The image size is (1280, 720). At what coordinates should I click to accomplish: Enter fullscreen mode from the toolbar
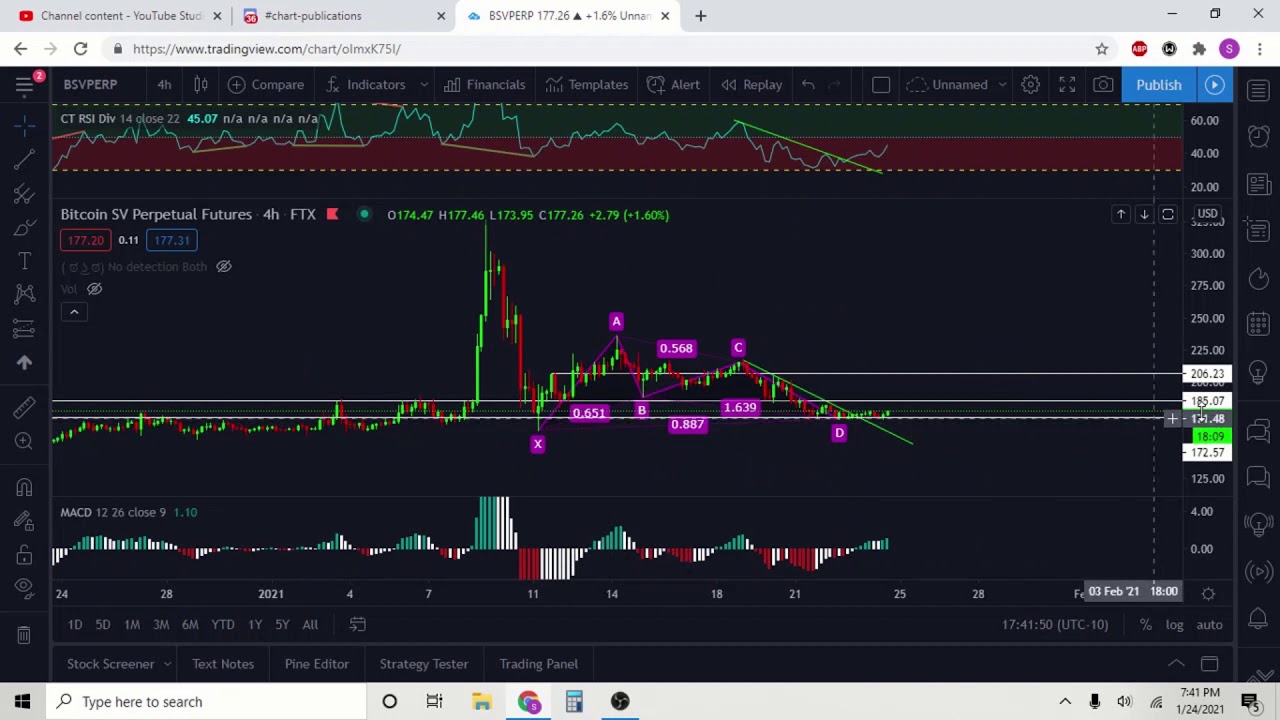coord(1067,85)
